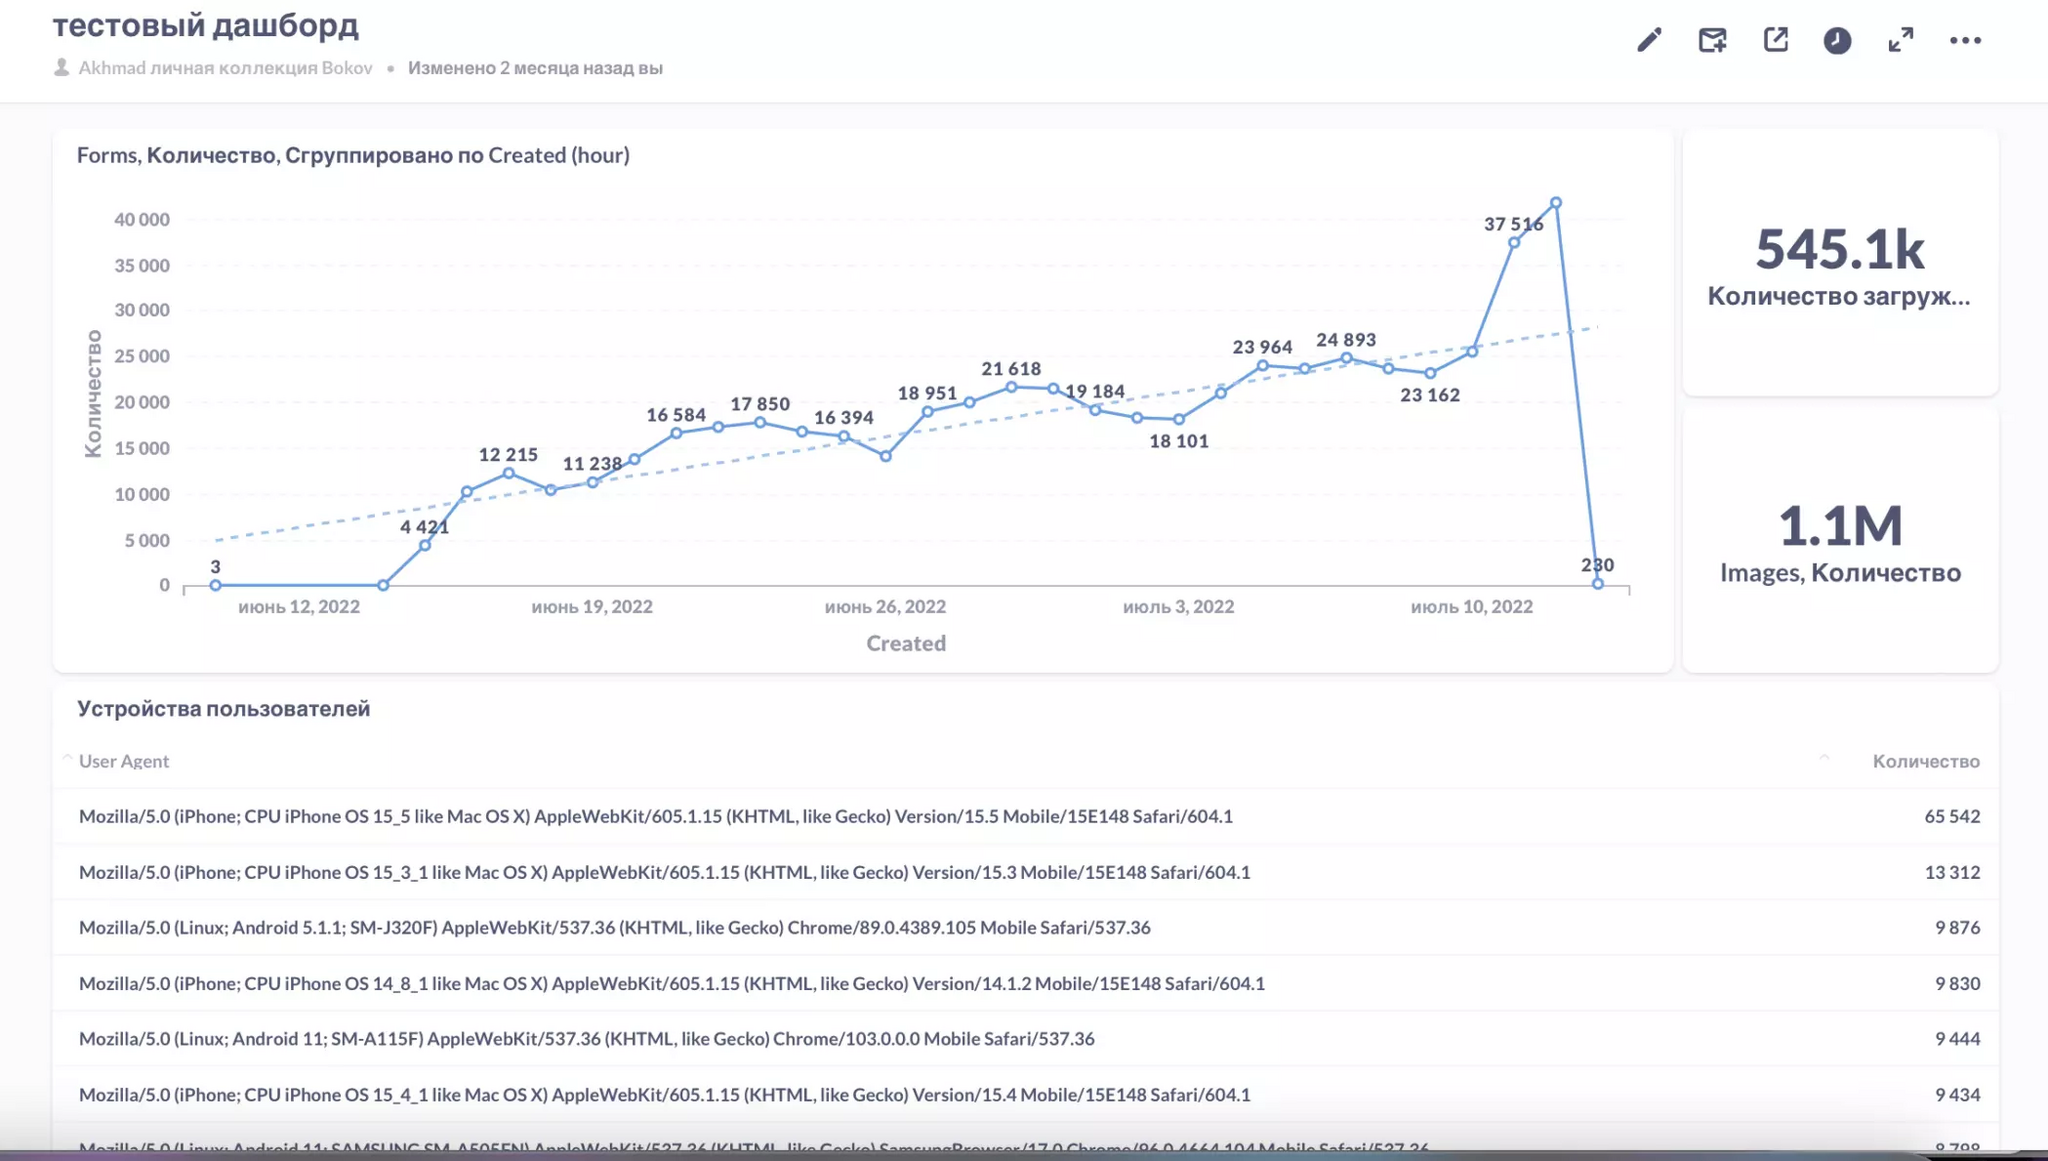
Task: Click the 1.1M Images count card
Action: click(x=1839, y=527)
